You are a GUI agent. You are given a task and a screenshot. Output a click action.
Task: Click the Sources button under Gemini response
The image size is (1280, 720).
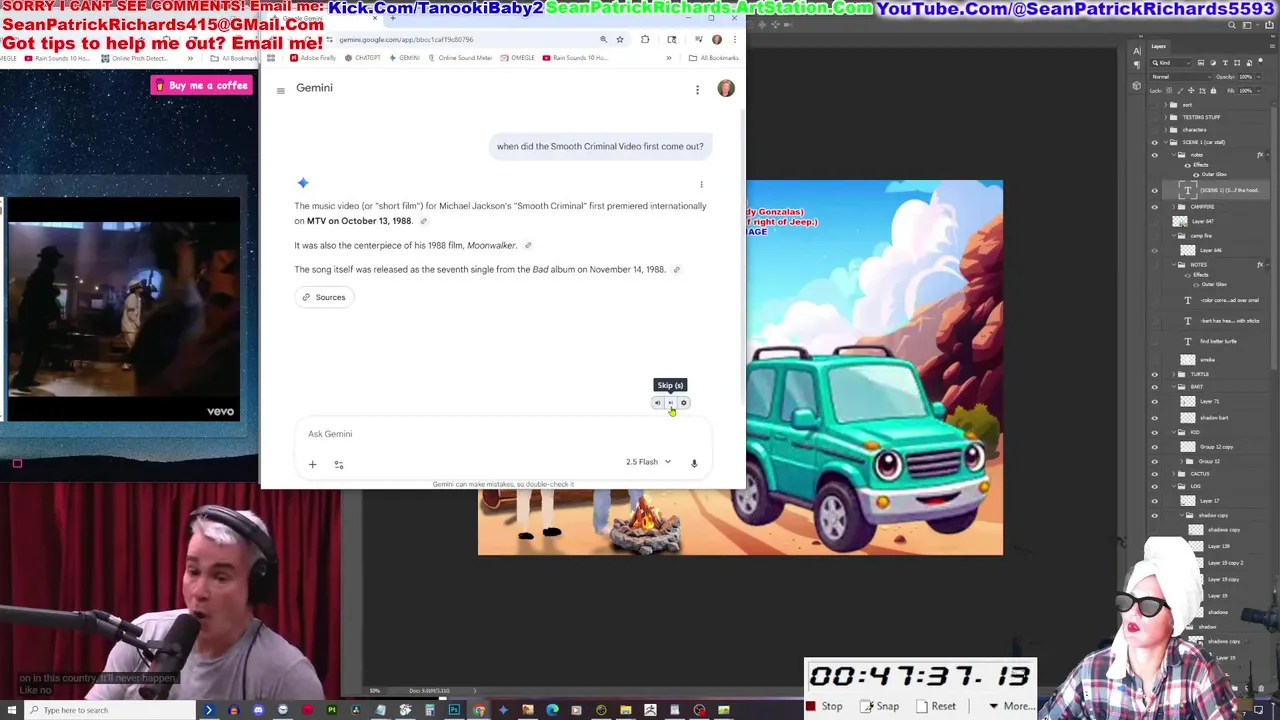[x=324, y=297]
